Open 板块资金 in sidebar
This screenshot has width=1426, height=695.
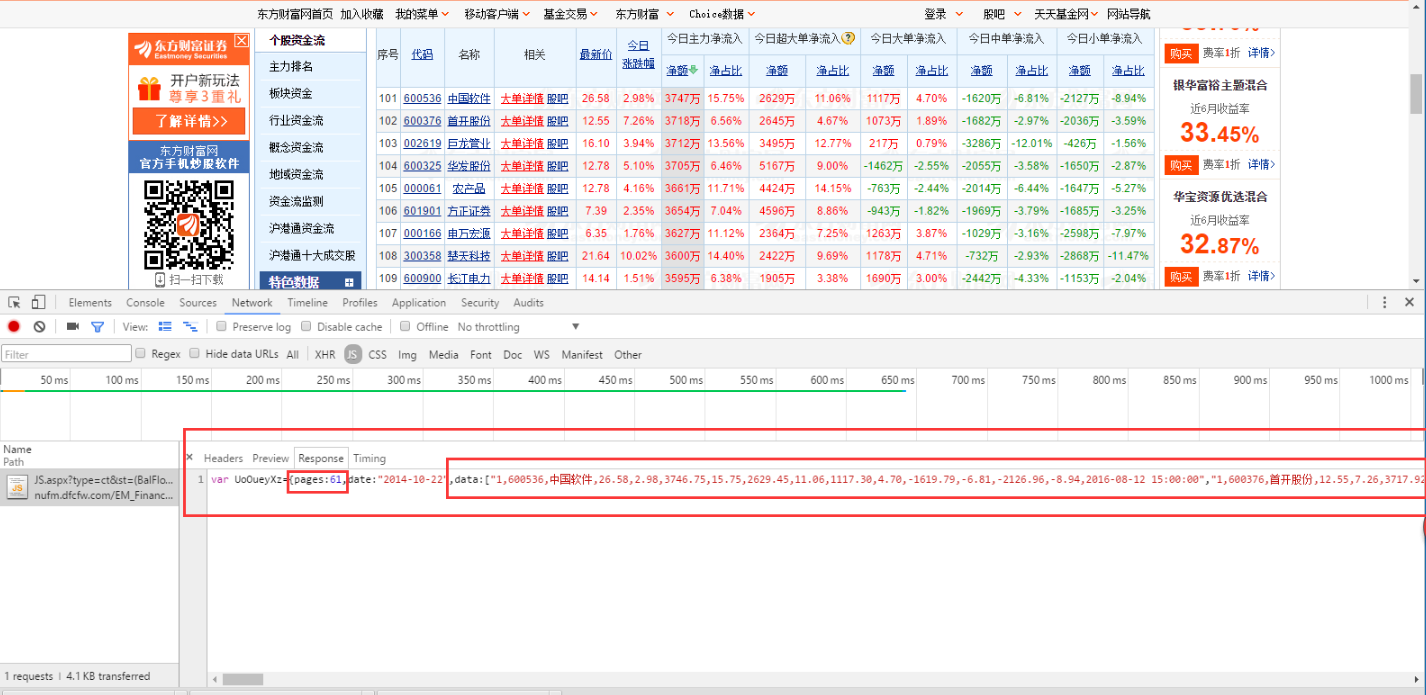[x=291, y=93]
